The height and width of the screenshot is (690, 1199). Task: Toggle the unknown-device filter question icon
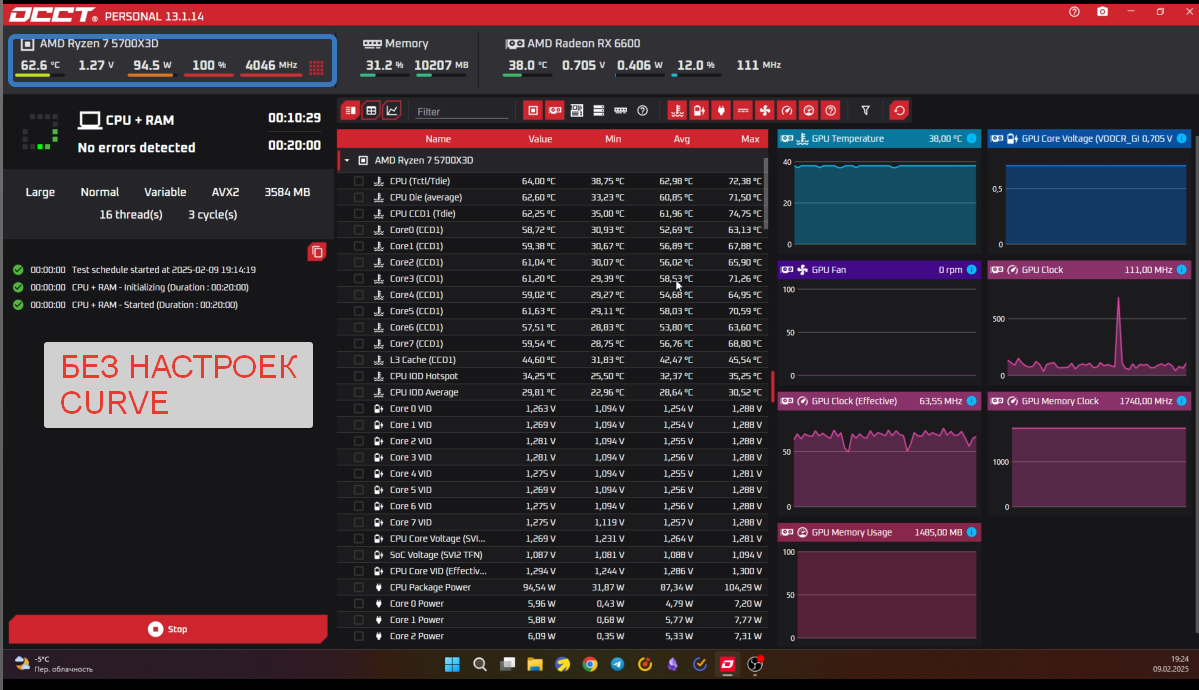(x=642, y=111)
